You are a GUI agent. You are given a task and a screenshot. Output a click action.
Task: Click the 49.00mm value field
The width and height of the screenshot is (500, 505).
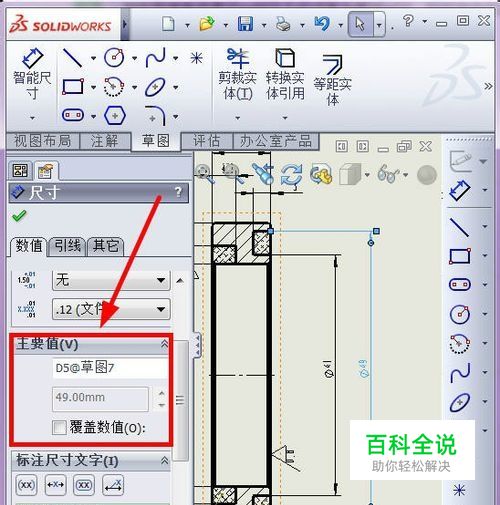point(100,399)
